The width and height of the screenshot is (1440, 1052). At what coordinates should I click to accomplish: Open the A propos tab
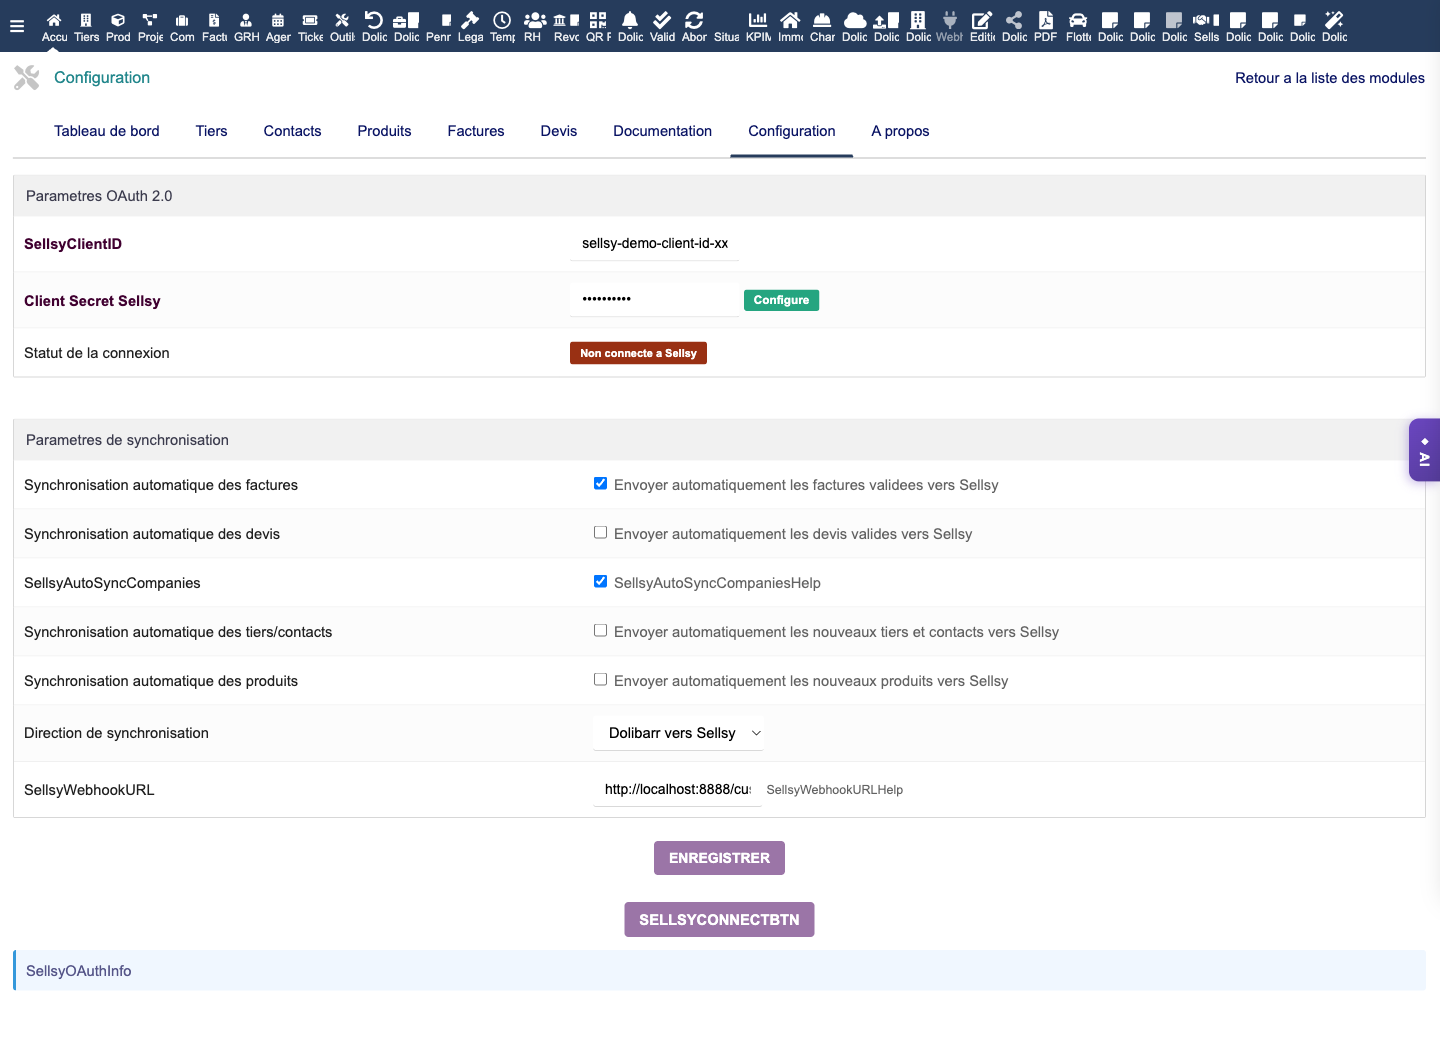[x=900, y=131]
